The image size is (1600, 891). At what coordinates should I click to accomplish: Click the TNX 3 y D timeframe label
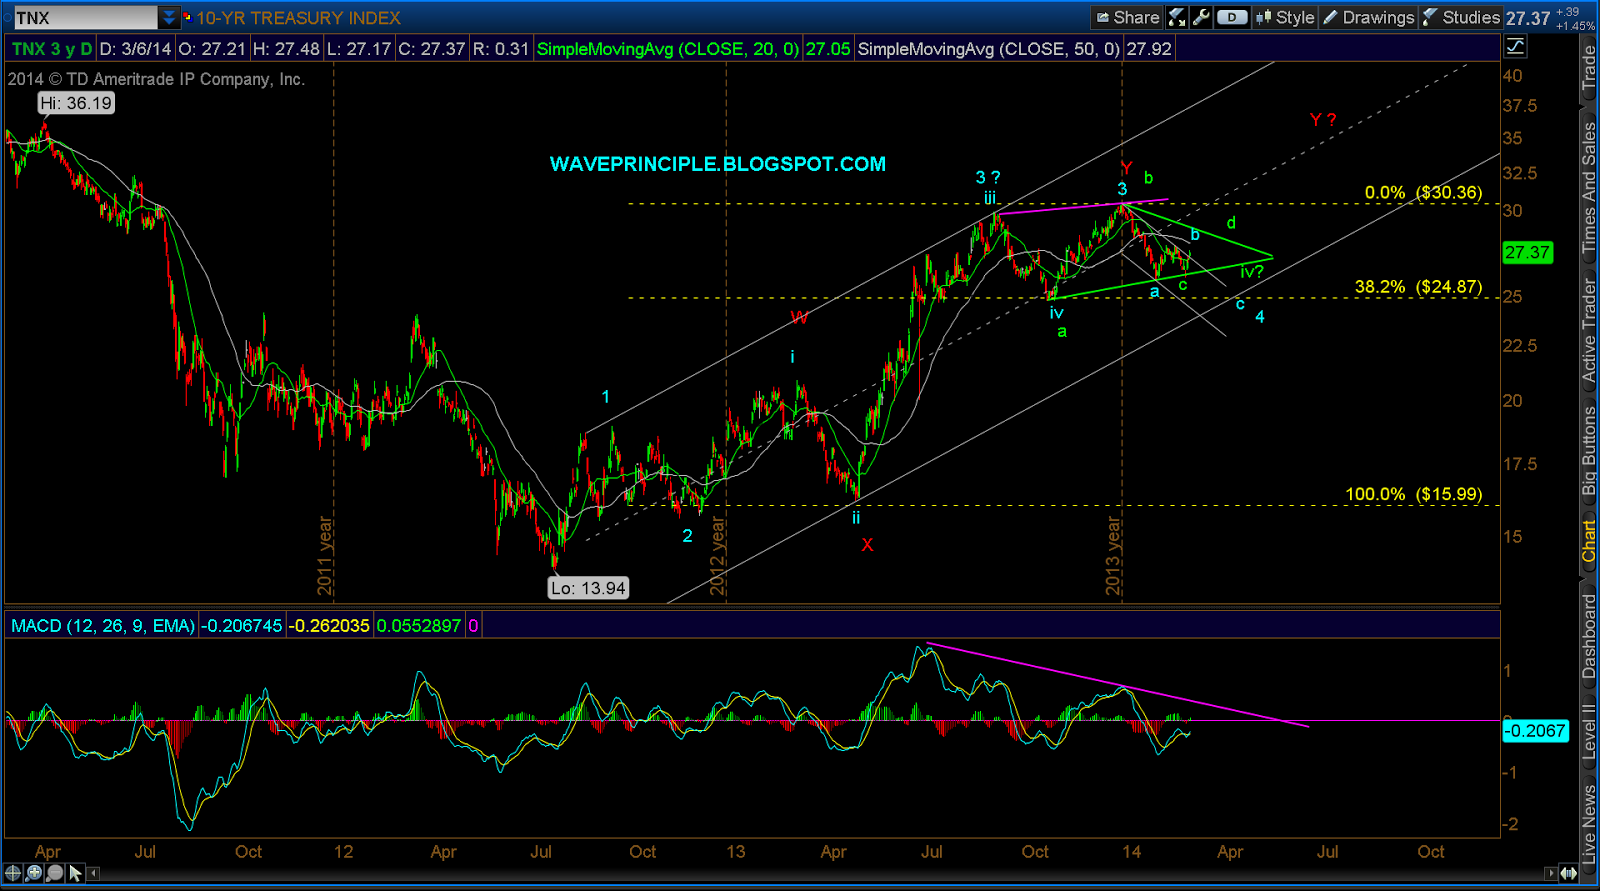tap(52, 49)
